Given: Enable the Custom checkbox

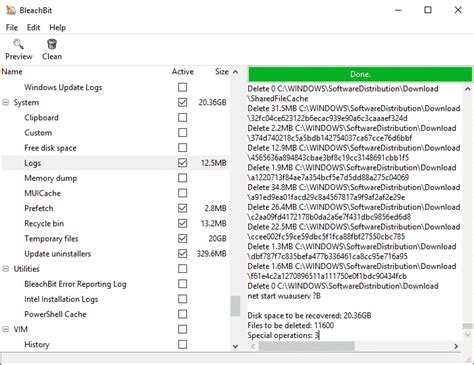Looking at the screenshot, I should coord(182,133).
